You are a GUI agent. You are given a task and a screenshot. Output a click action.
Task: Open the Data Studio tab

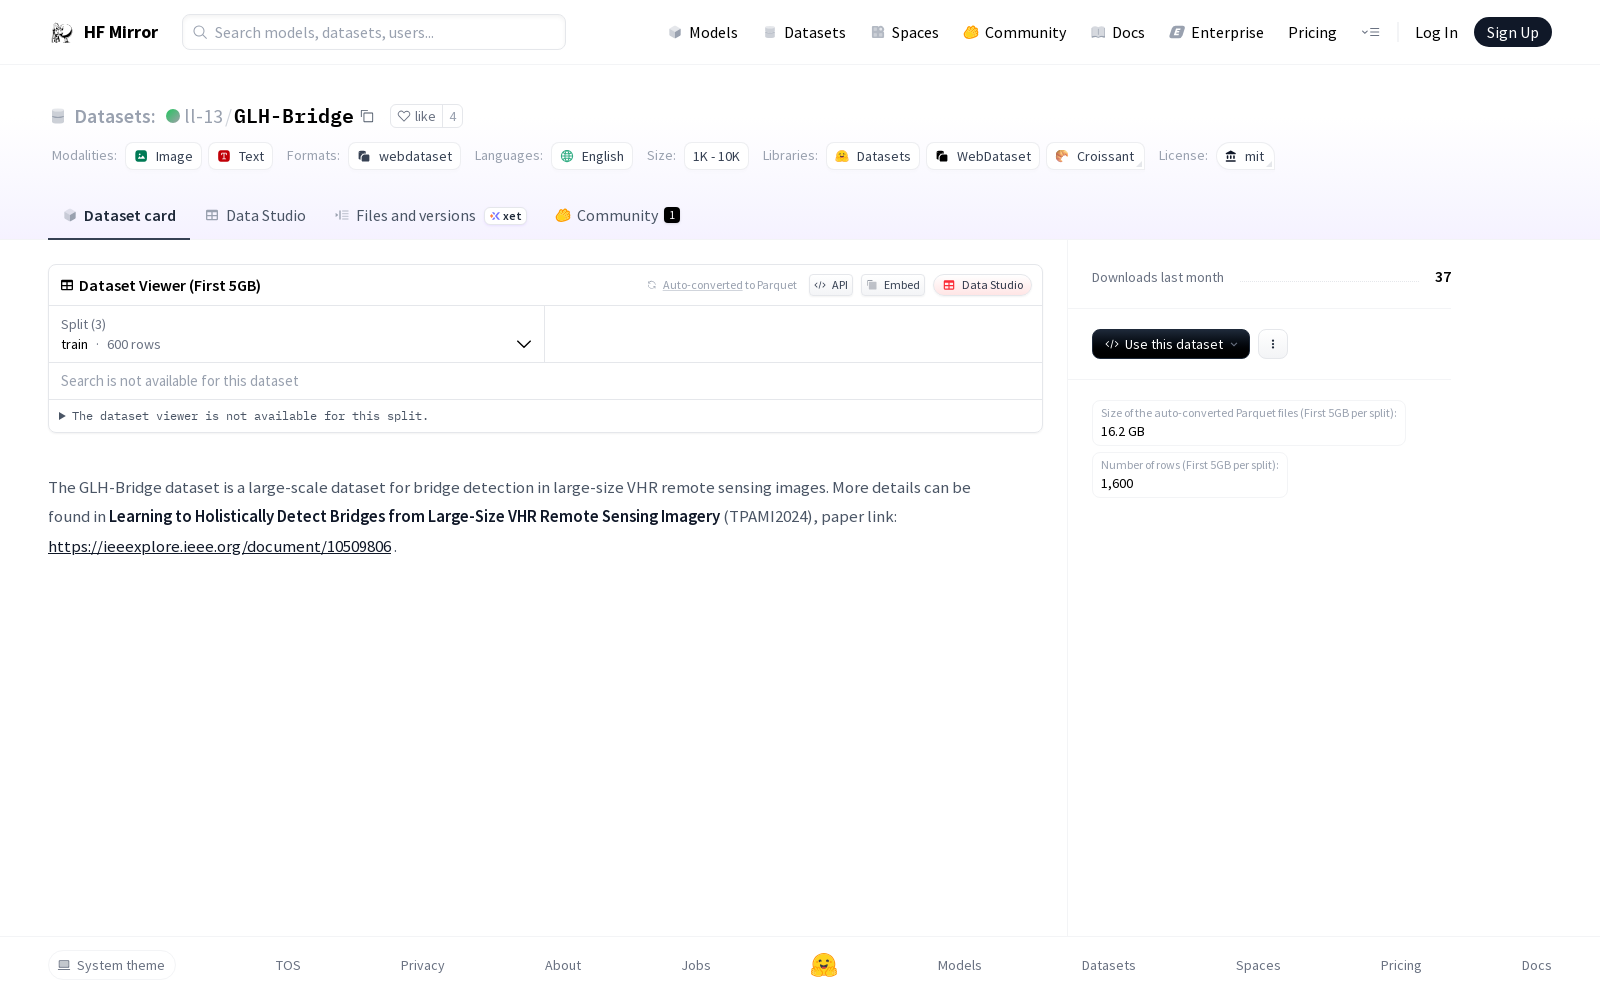coord(256,215)
